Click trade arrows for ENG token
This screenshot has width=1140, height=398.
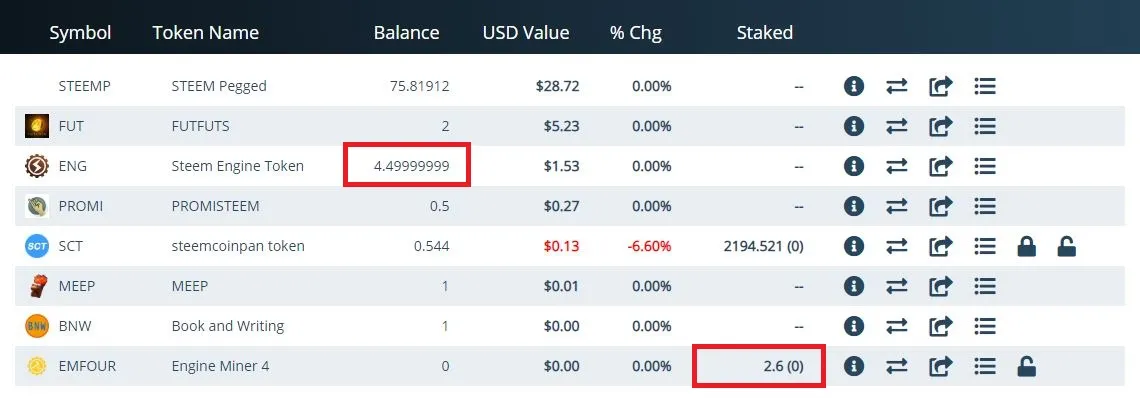point(896,166)
